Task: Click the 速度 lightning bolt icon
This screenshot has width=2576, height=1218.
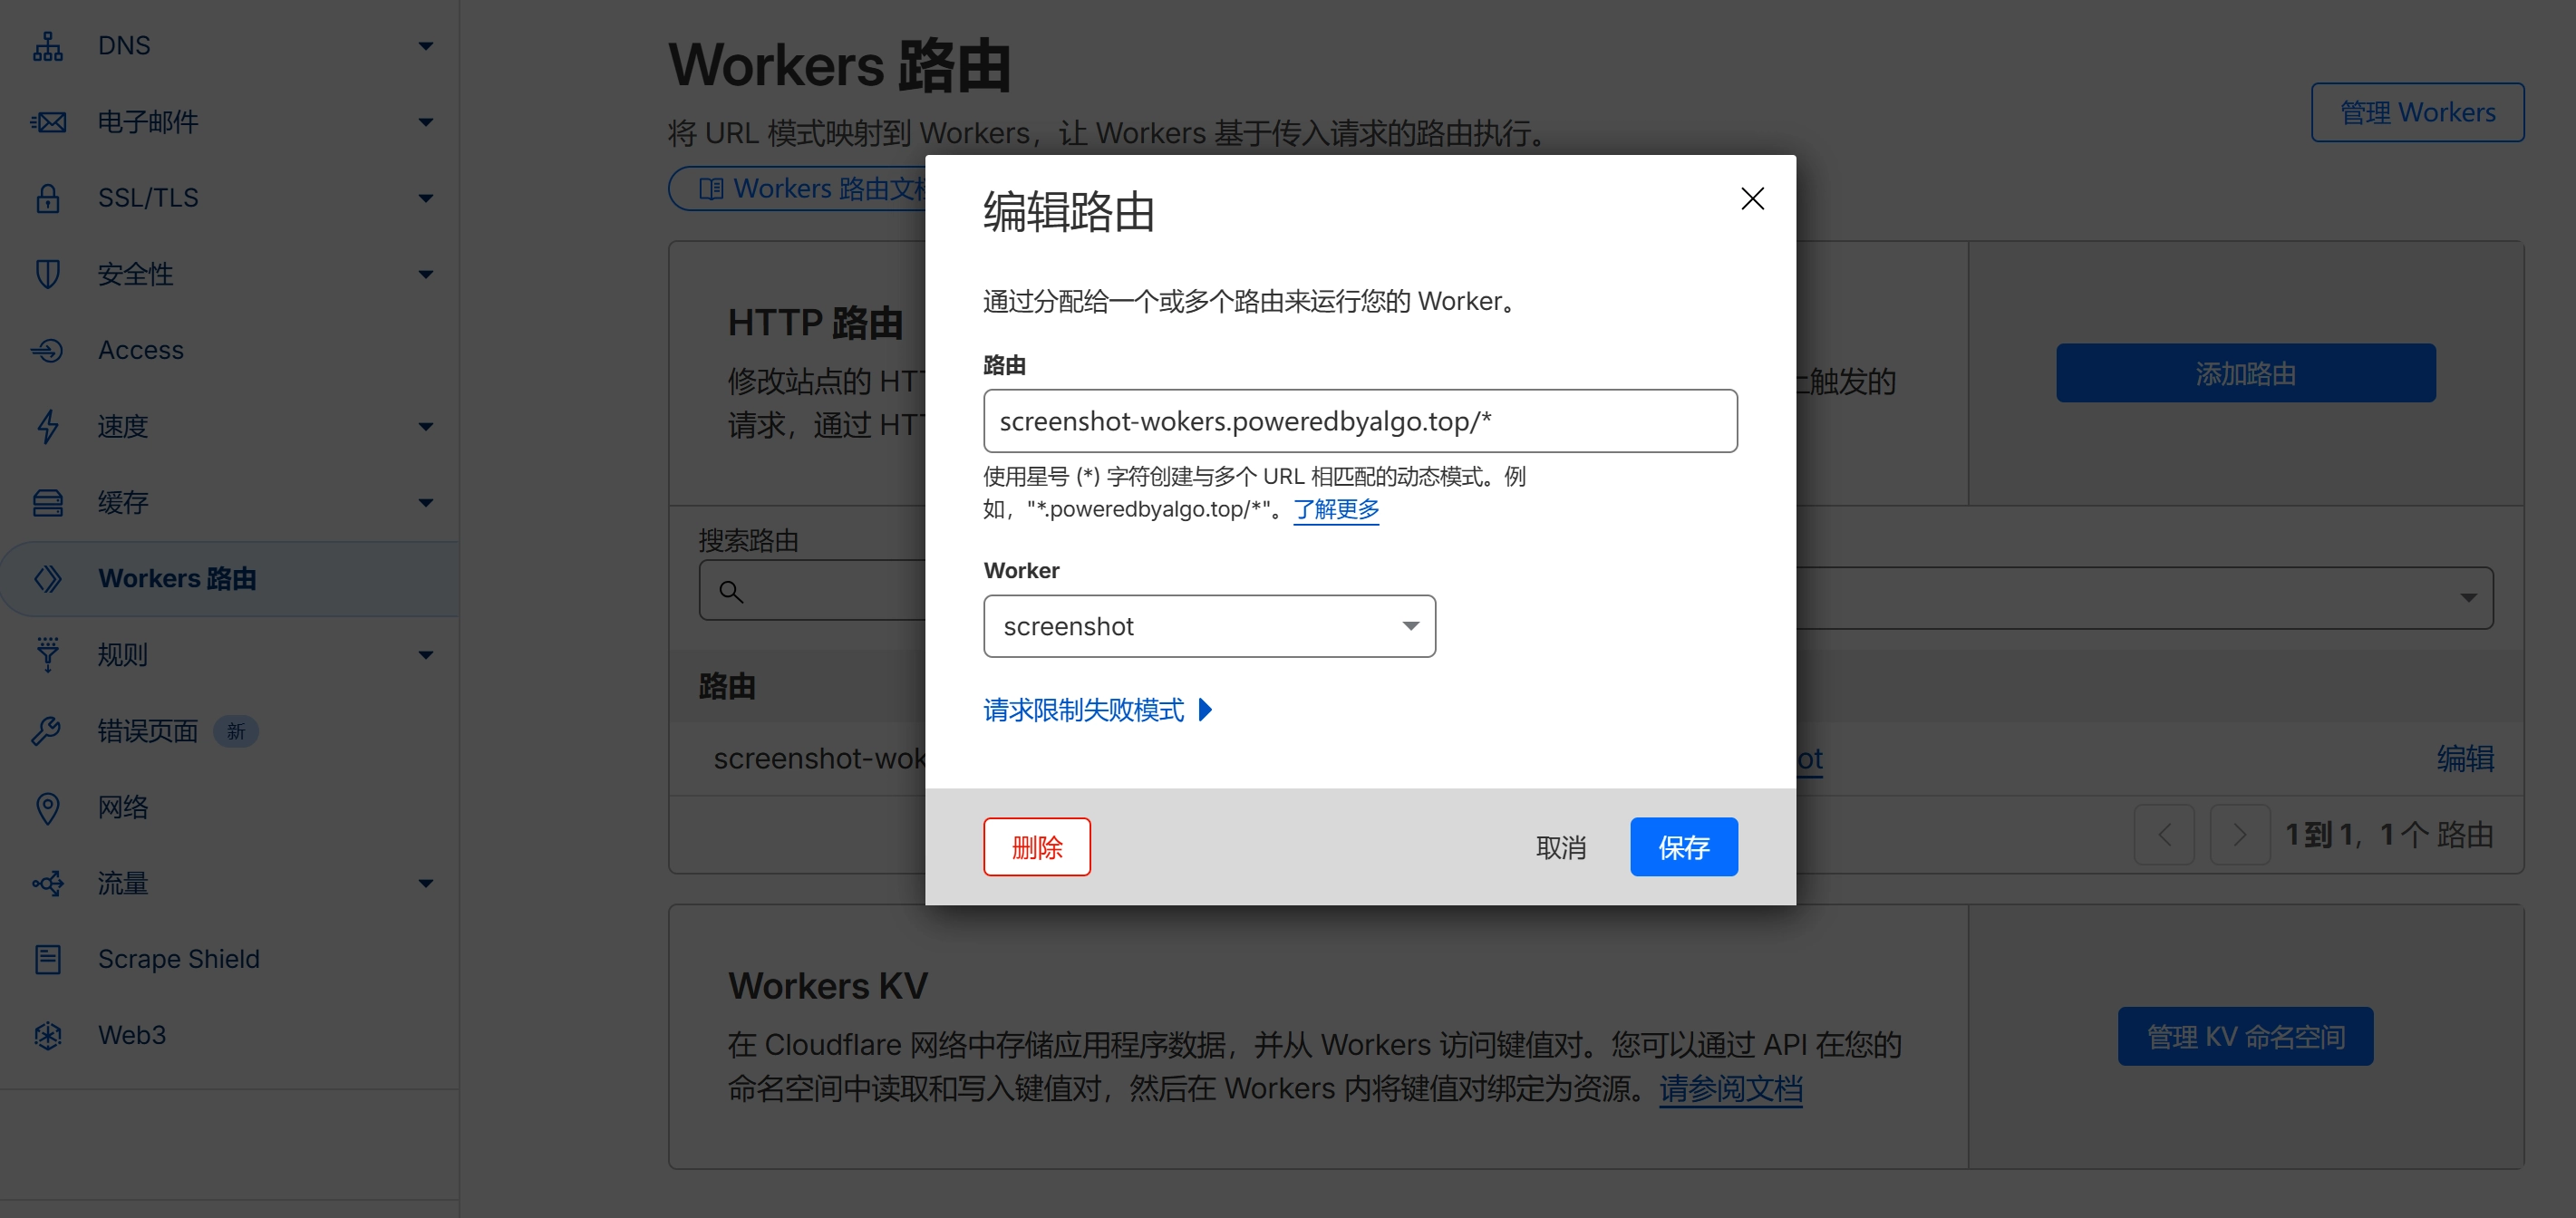Action: tap(48, 426)
